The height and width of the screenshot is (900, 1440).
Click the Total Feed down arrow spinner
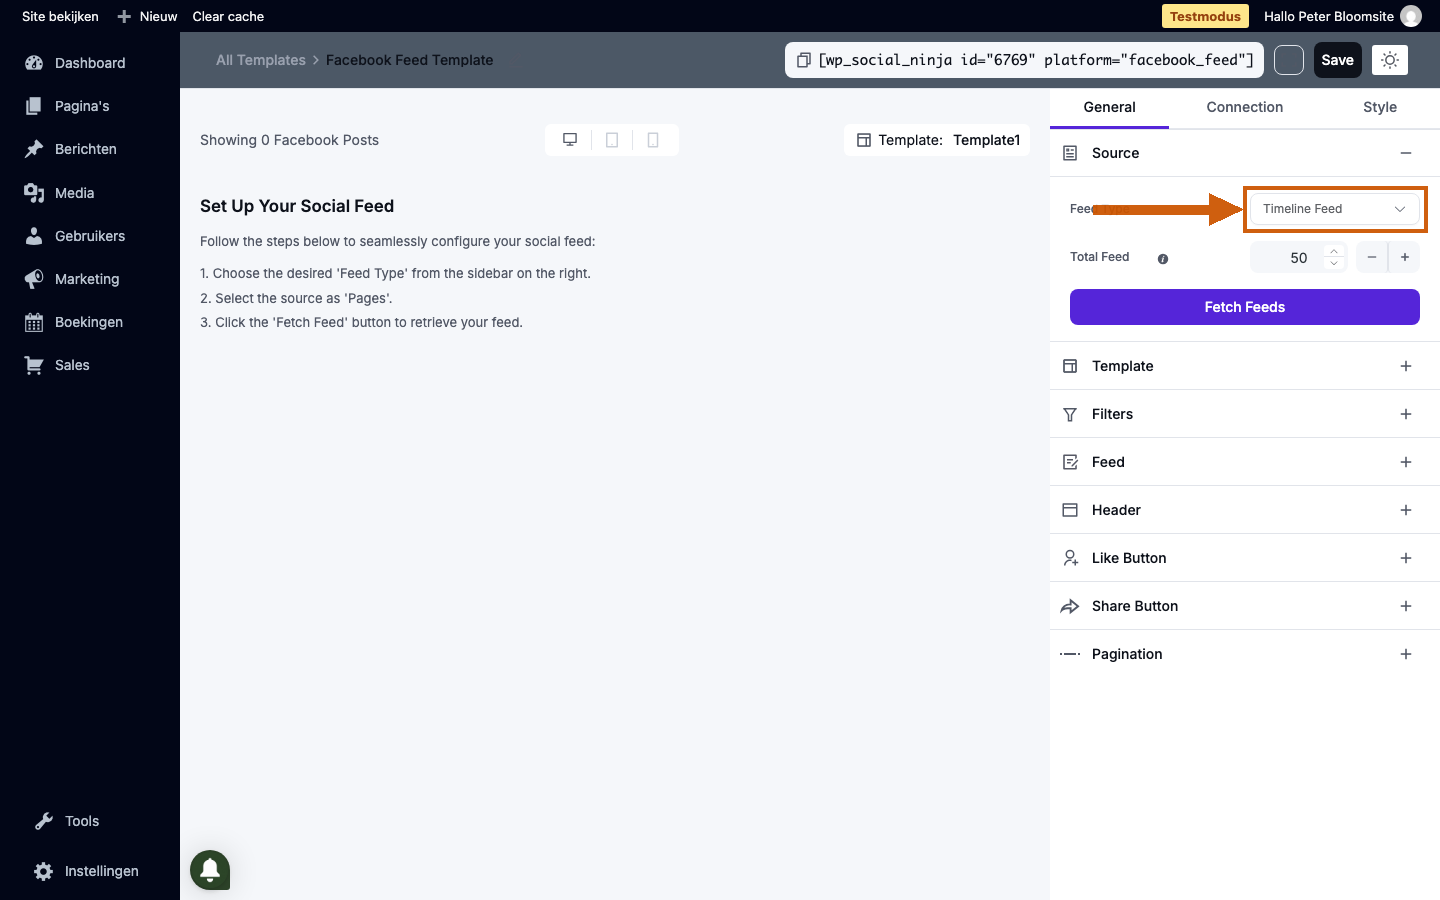click(1334, 263)
